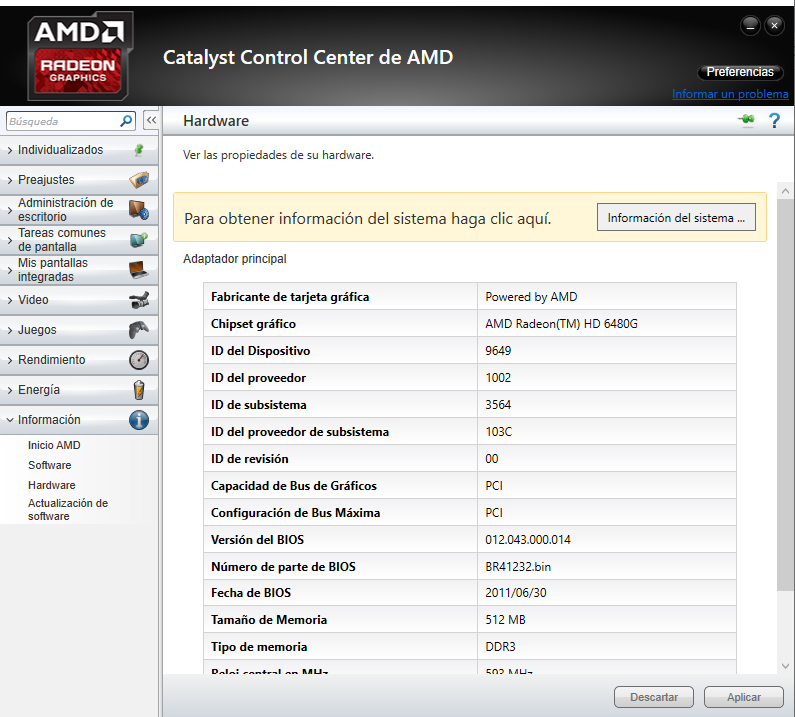Click the Mis pantallas integradas laptop icon
The height and width of the screenshot is (717, 795).
click(x=139, y=269)
